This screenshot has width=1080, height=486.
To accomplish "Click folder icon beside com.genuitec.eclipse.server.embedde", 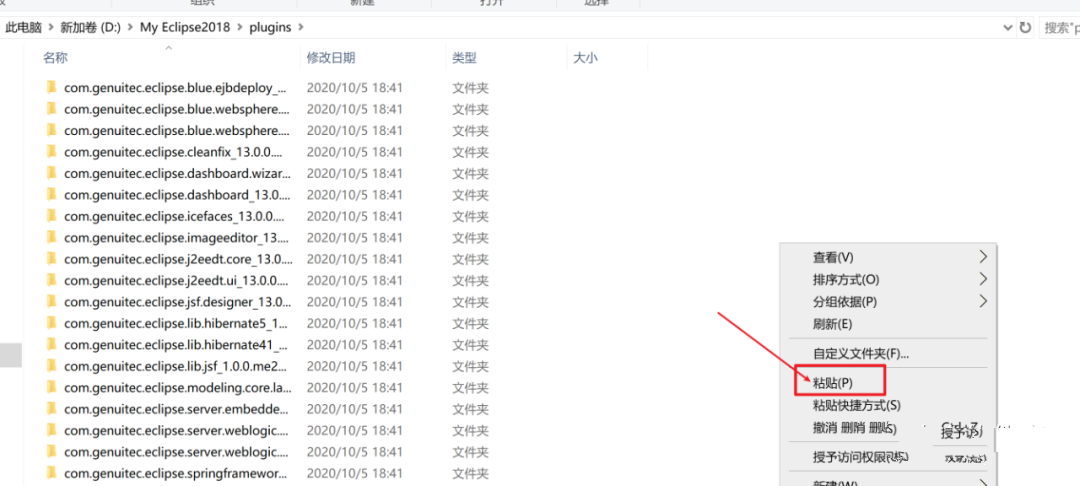I will click(50, 409).
